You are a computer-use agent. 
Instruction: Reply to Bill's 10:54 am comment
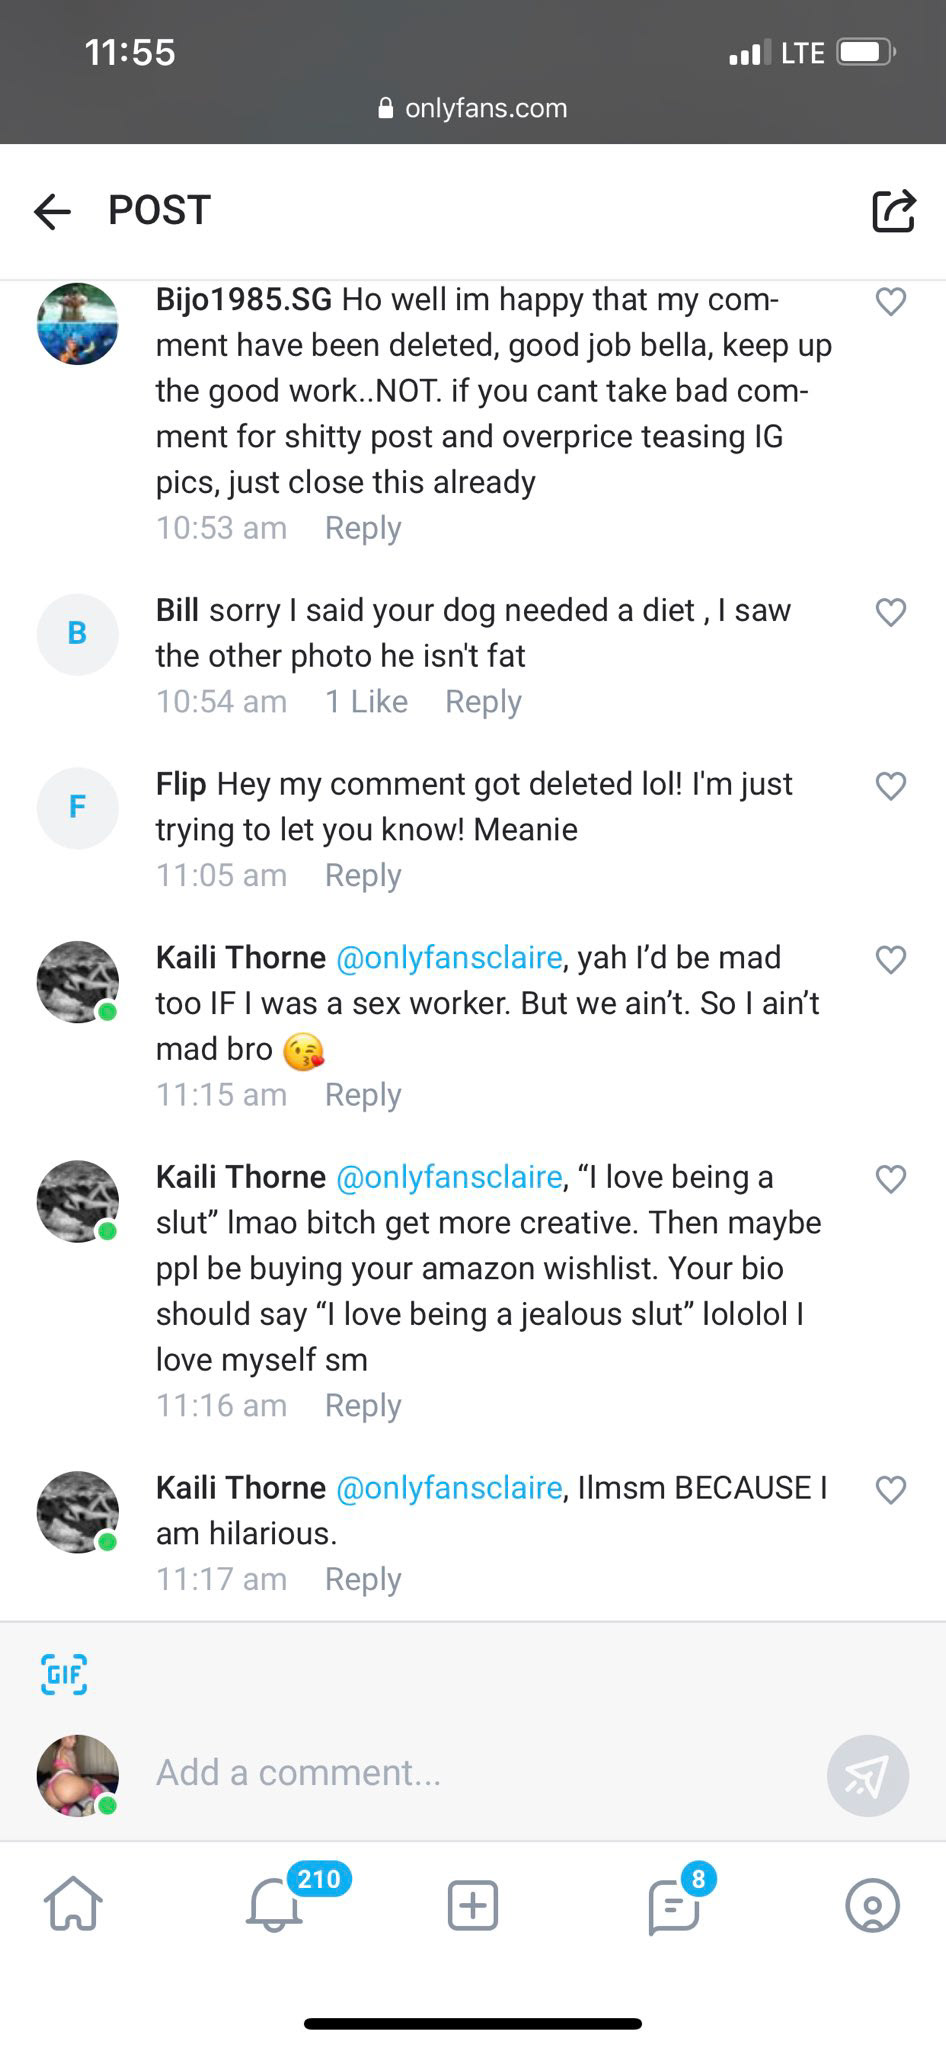pyautogui.click(x=483, y=702)
